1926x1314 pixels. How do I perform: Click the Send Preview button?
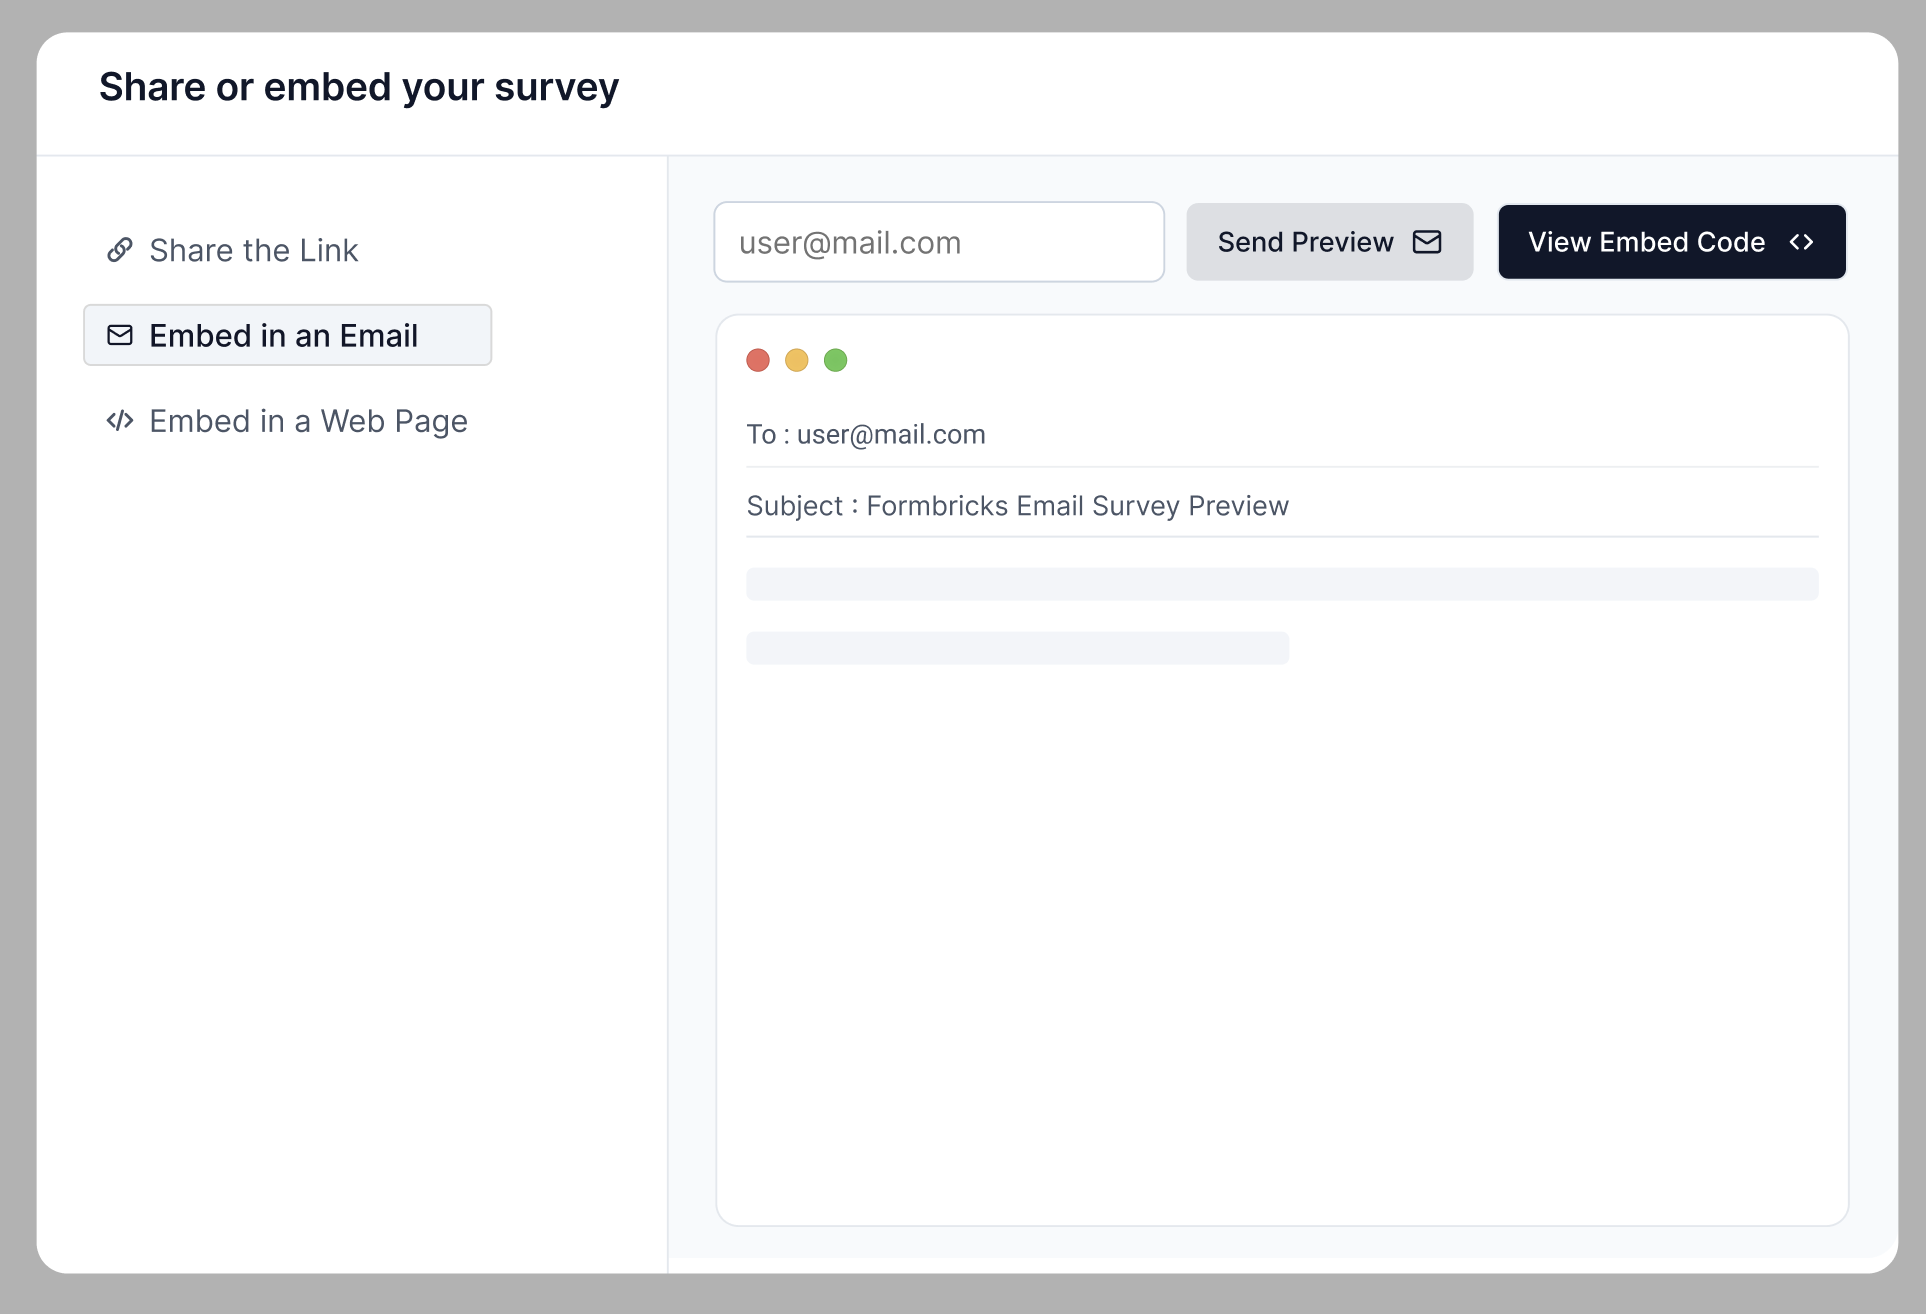(1329, 241)
